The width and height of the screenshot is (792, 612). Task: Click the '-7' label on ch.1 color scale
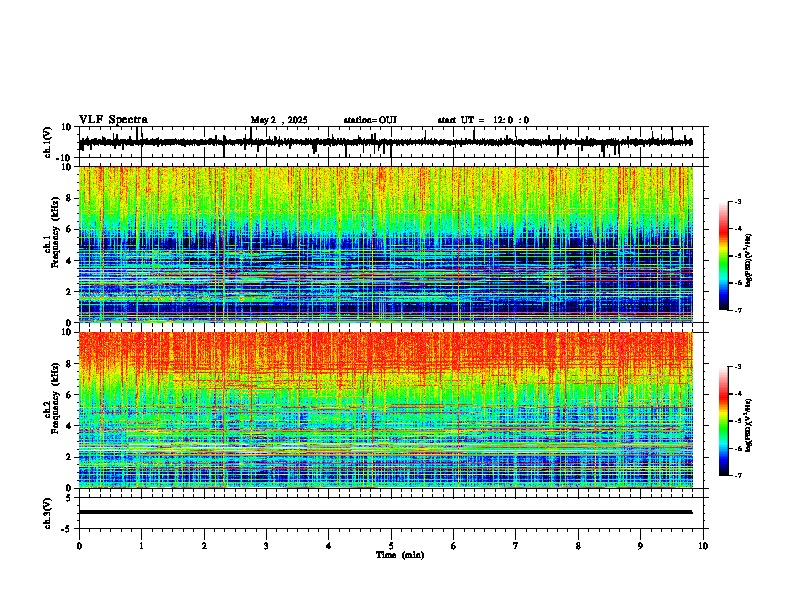[738, 310]
